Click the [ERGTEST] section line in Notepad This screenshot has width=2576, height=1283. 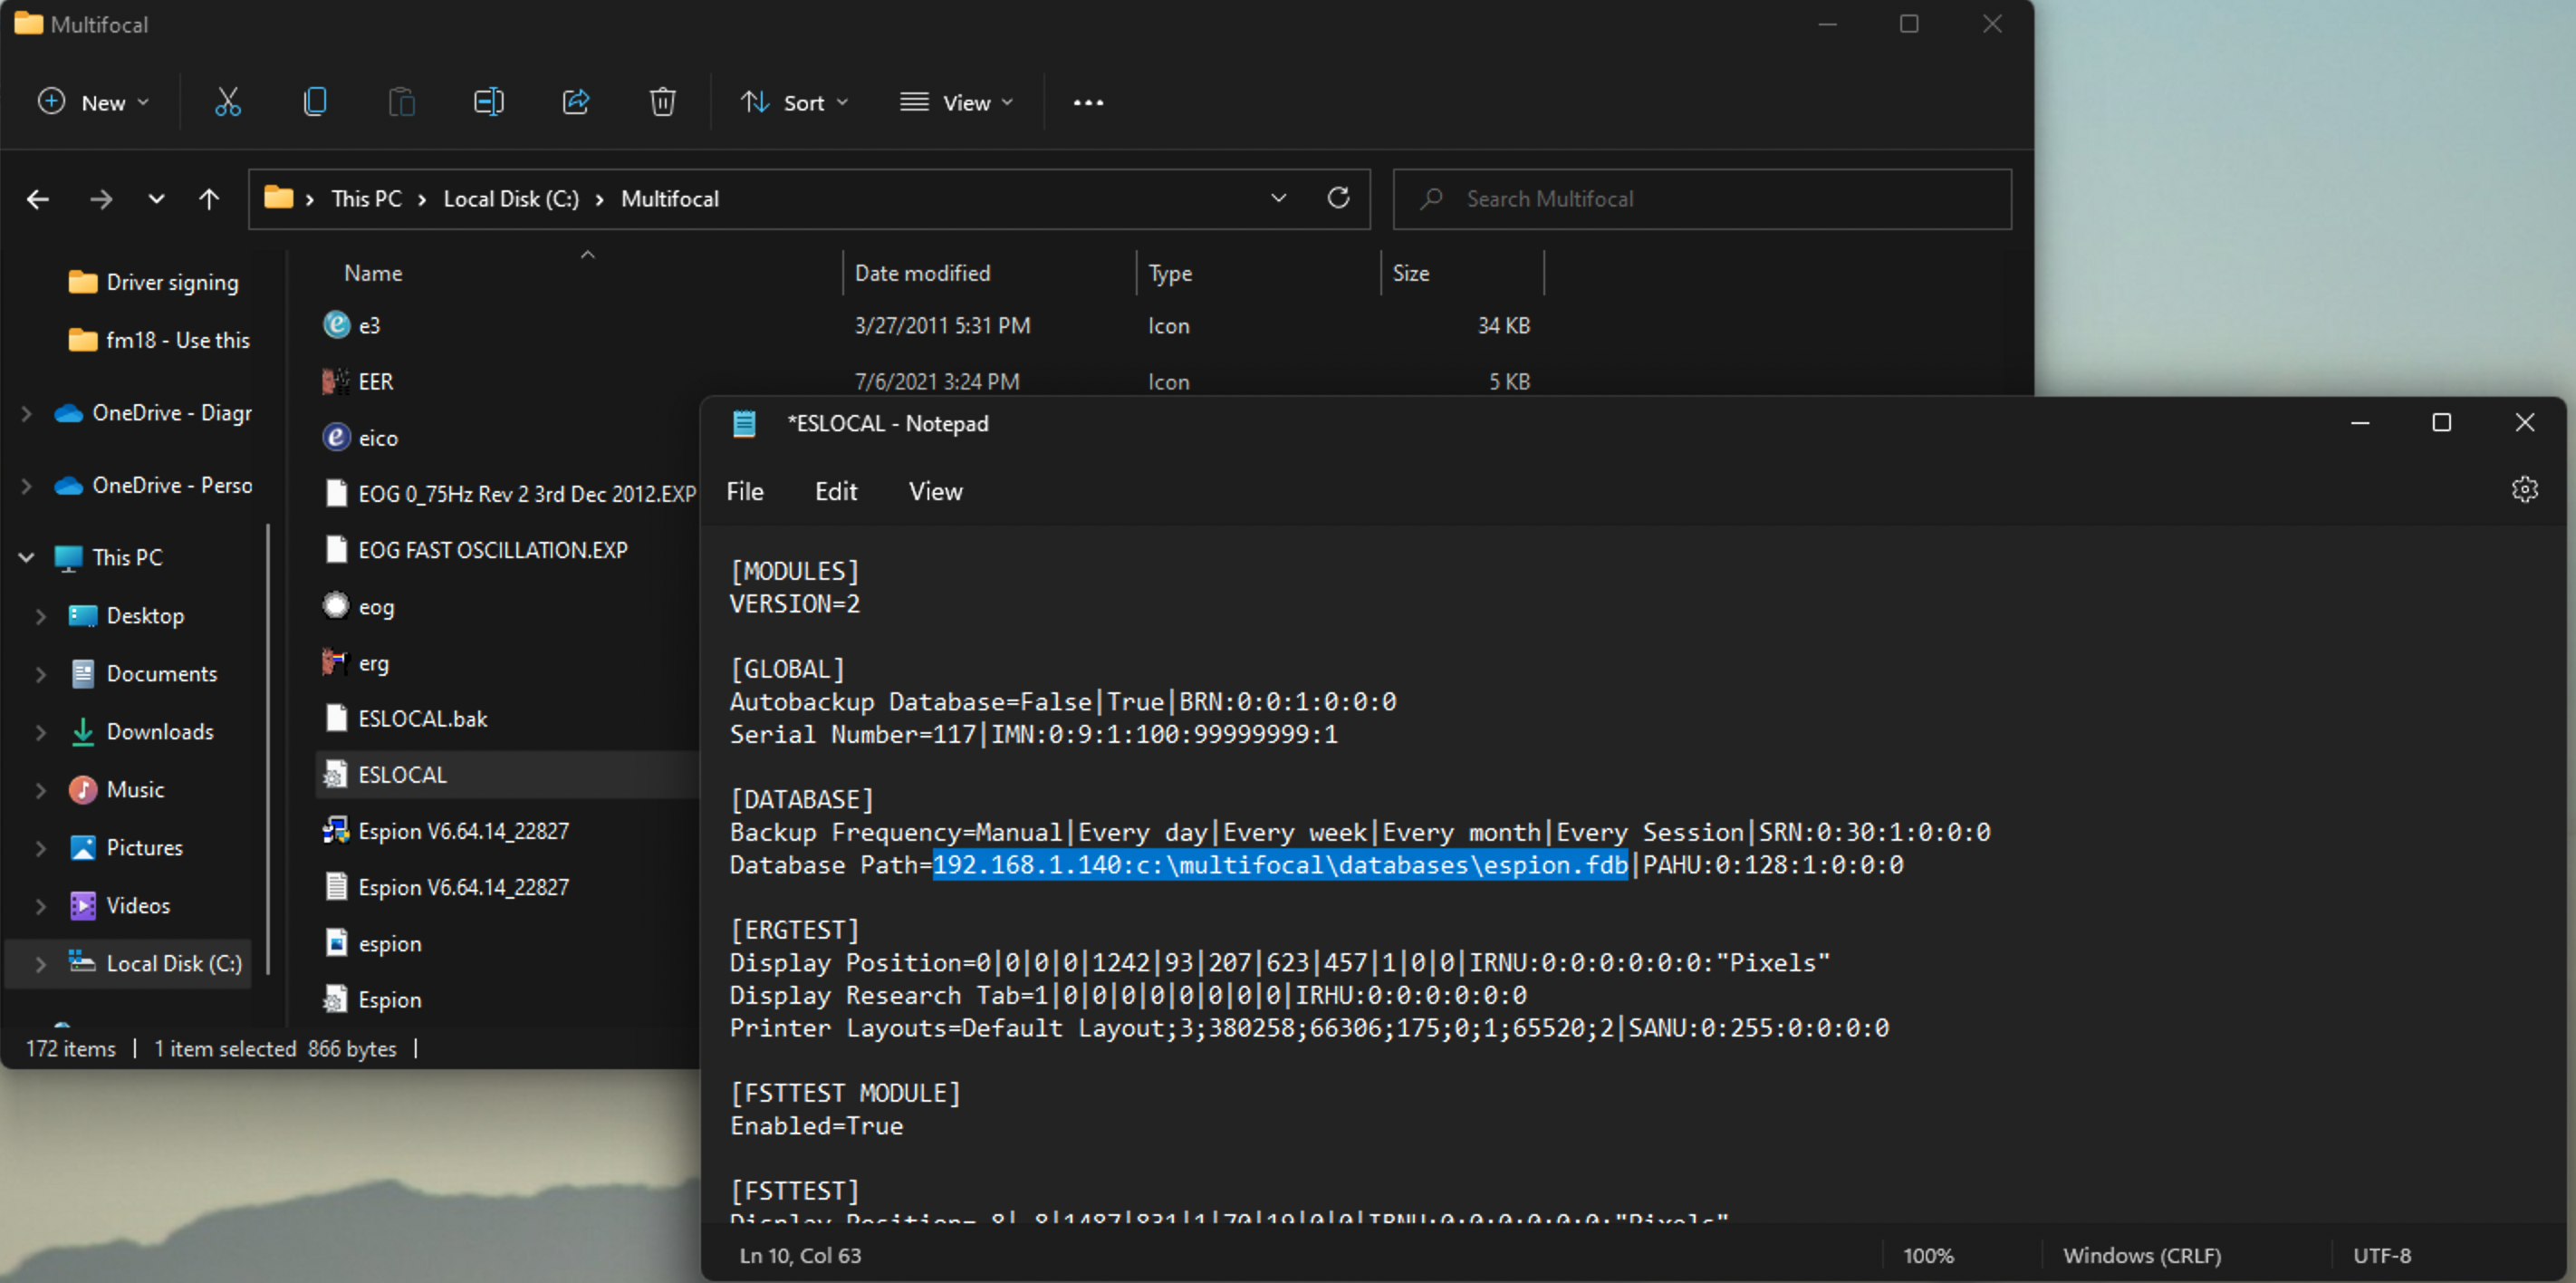795,930
